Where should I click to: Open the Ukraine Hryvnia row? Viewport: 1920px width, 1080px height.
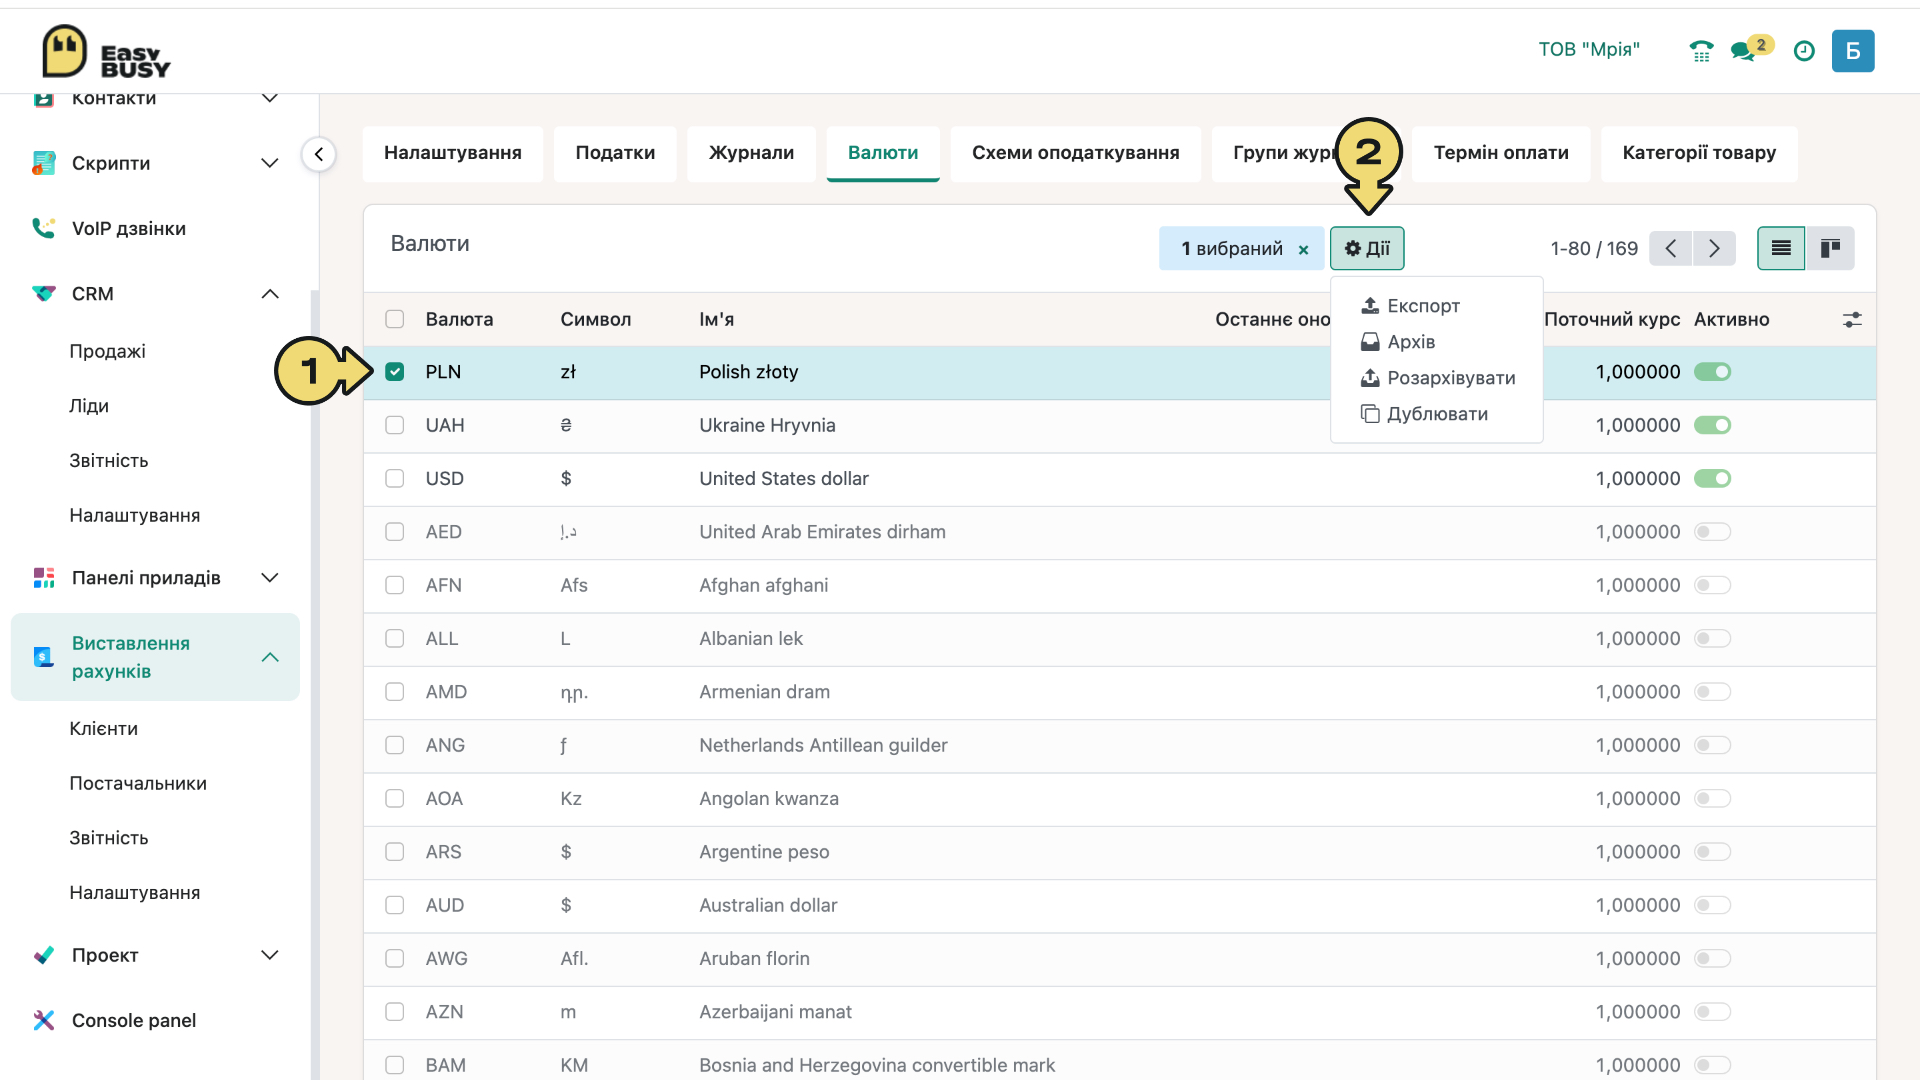click(1119, 425)
